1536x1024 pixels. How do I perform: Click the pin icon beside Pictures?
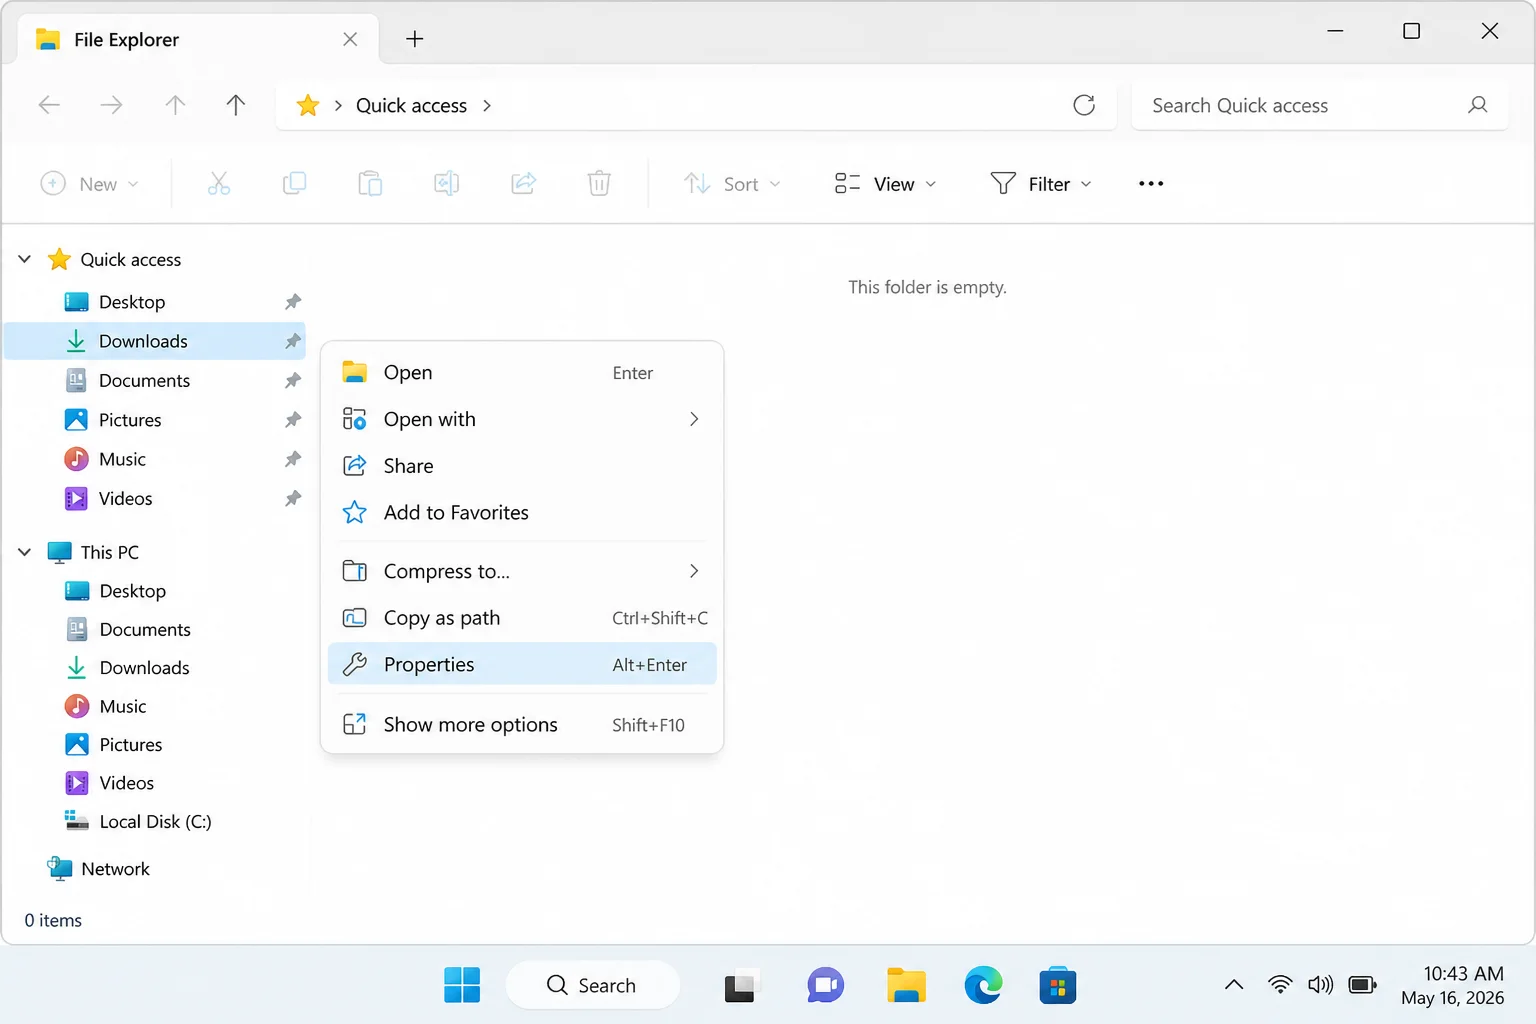point(292,420)
